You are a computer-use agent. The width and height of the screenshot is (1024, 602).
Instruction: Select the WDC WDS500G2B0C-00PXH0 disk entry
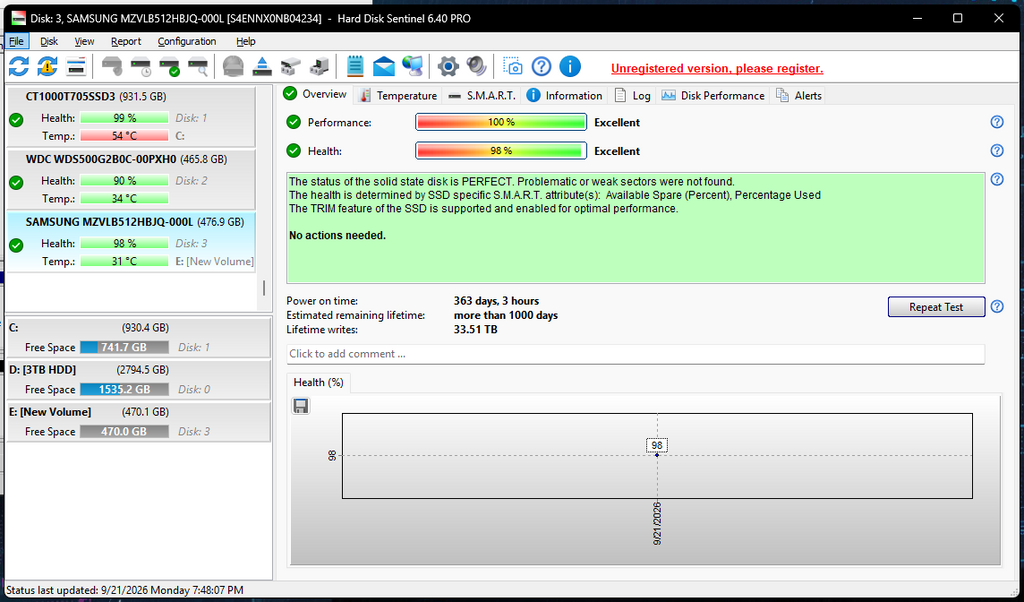131,179
